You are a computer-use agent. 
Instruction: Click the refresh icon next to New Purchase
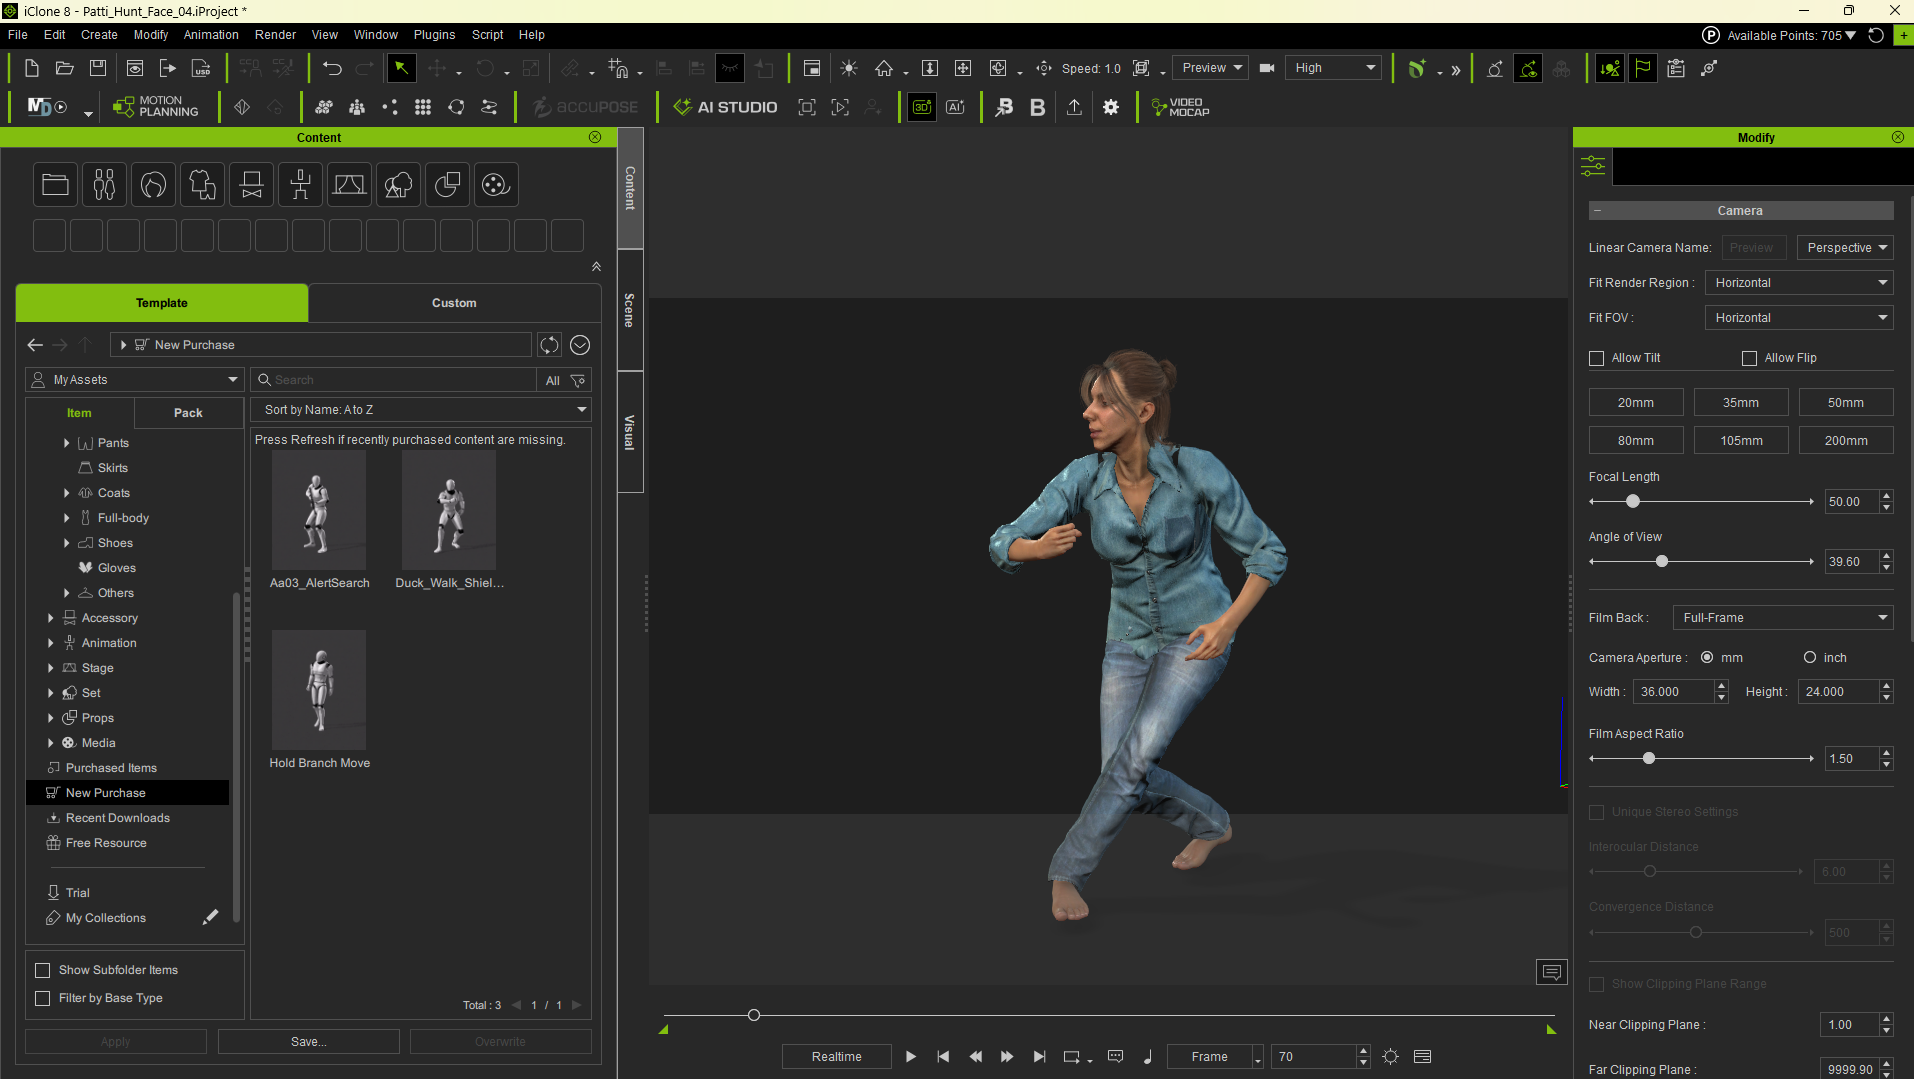coord(549,345)
